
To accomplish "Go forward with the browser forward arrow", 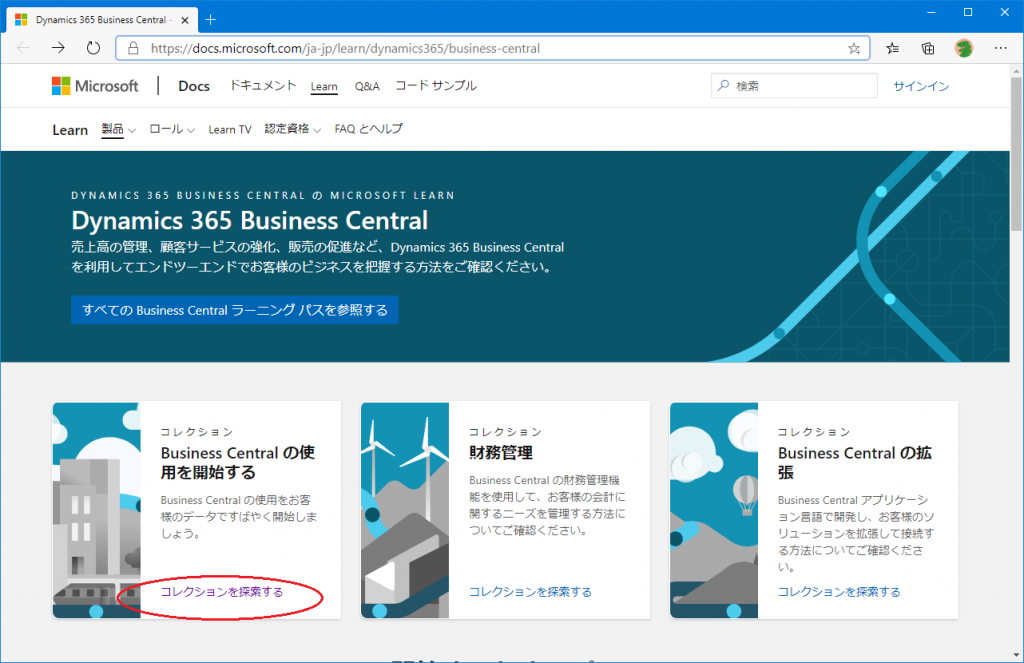I will click(58, 48).
